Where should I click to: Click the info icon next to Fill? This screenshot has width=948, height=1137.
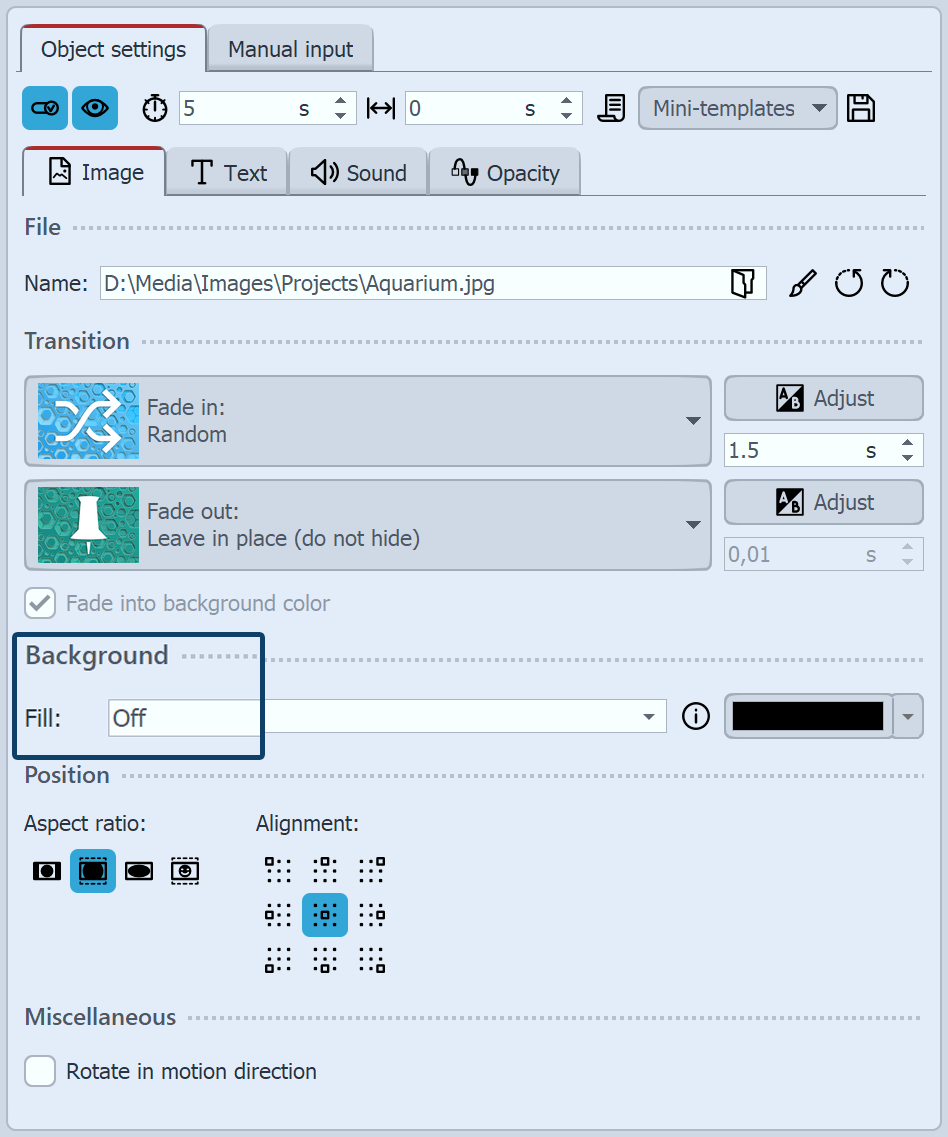click(696, 716)
